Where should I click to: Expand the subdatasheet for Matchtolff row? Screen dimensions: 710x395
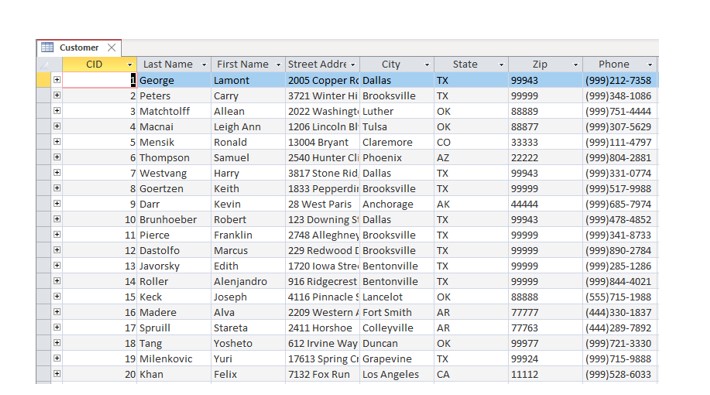tap(57, 111)
